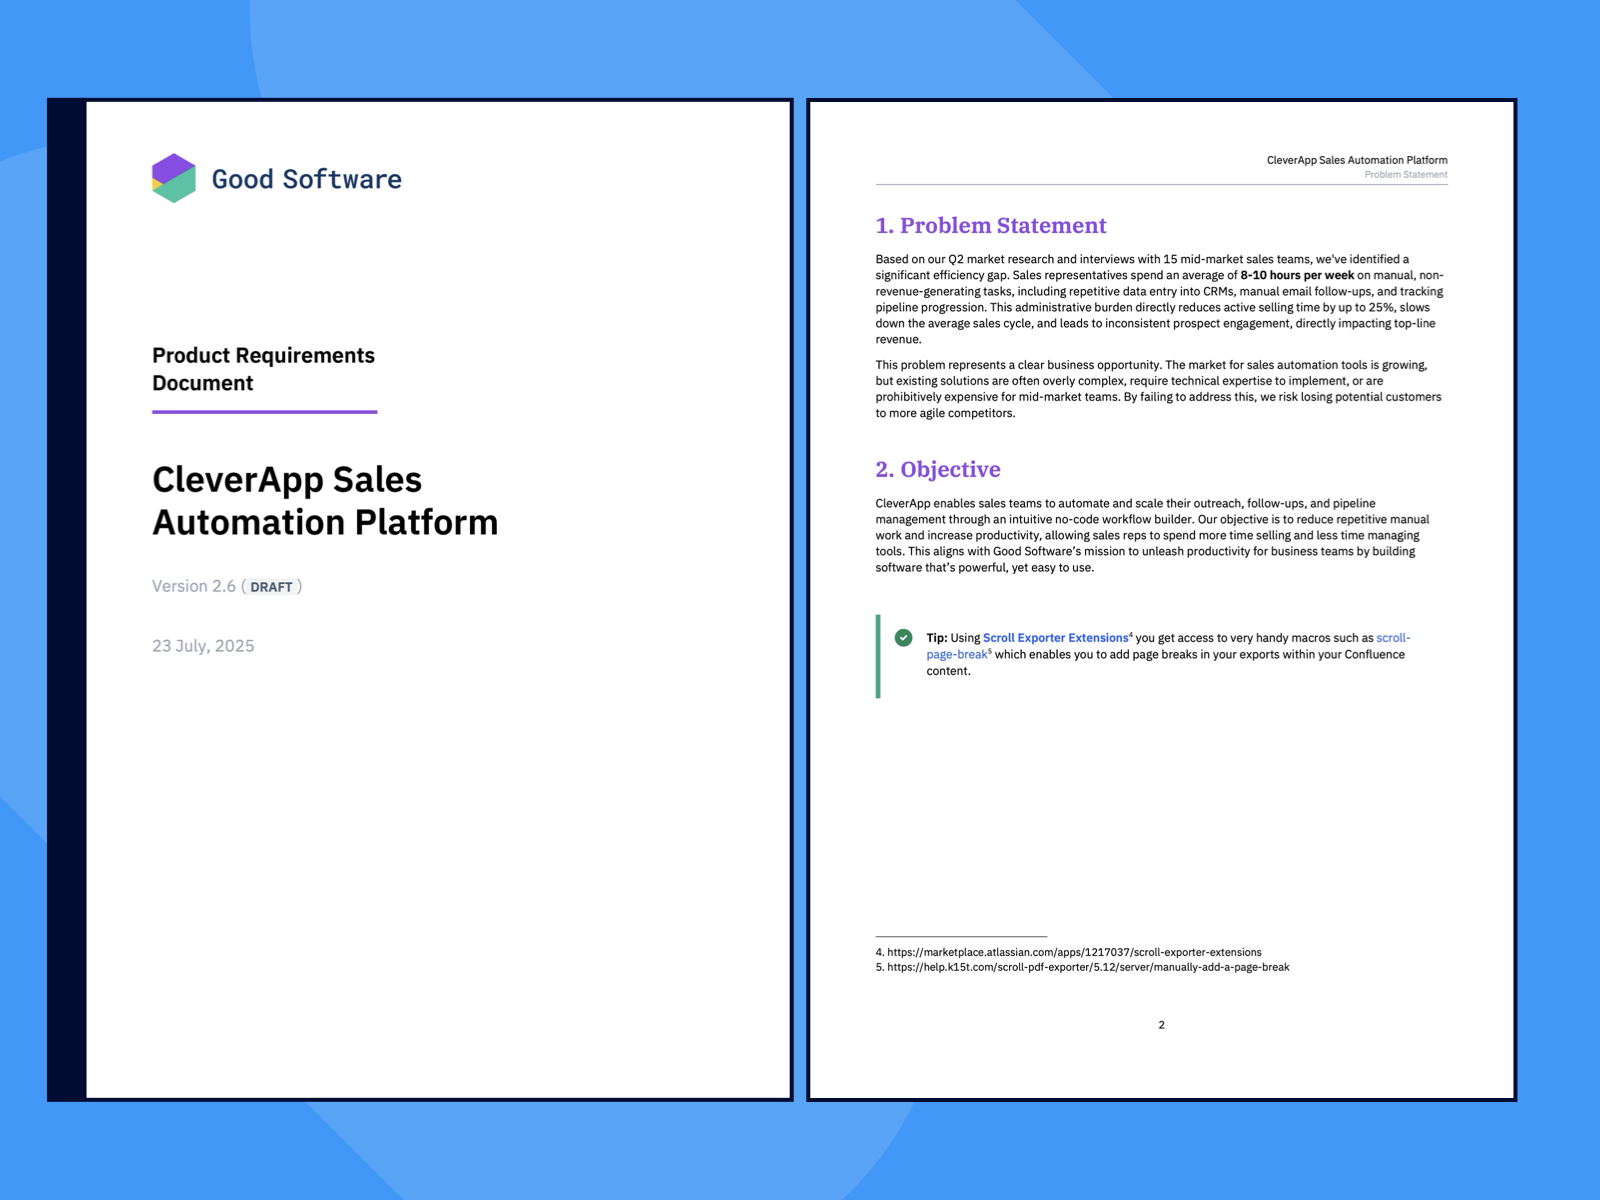Click the DRAFT status badge
This screenshot has width=1600, height=1200.
pyautogui.click(x=271, y=587)
